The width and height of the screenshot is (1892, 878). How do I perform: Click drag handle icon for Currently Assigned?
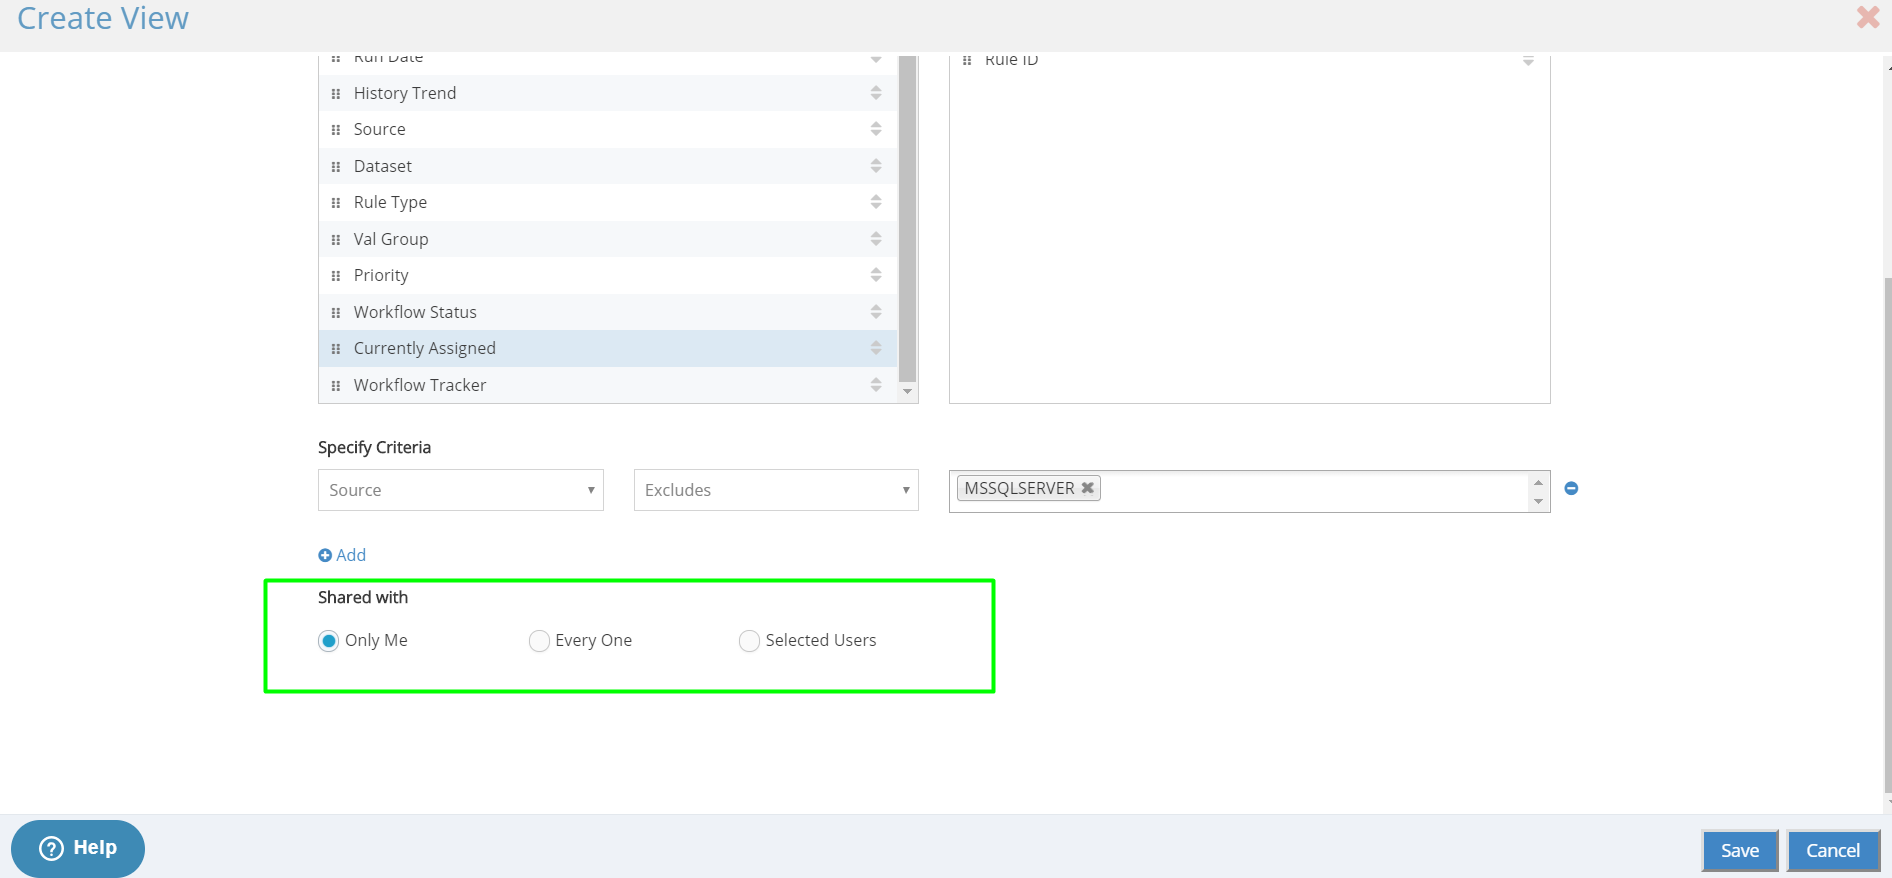[x=336, y=349]
